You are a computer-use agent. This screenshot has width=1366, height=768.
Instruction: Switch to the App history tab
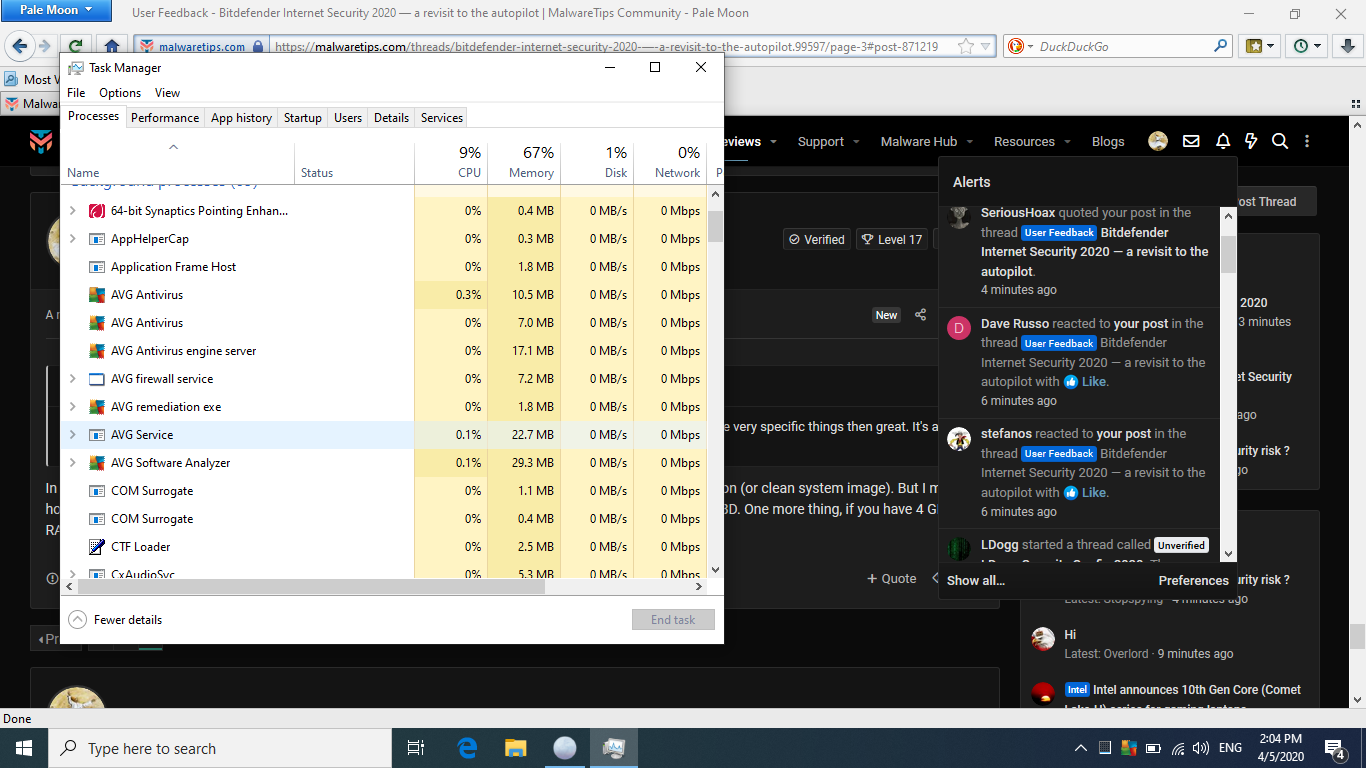[x=241, y=118]
